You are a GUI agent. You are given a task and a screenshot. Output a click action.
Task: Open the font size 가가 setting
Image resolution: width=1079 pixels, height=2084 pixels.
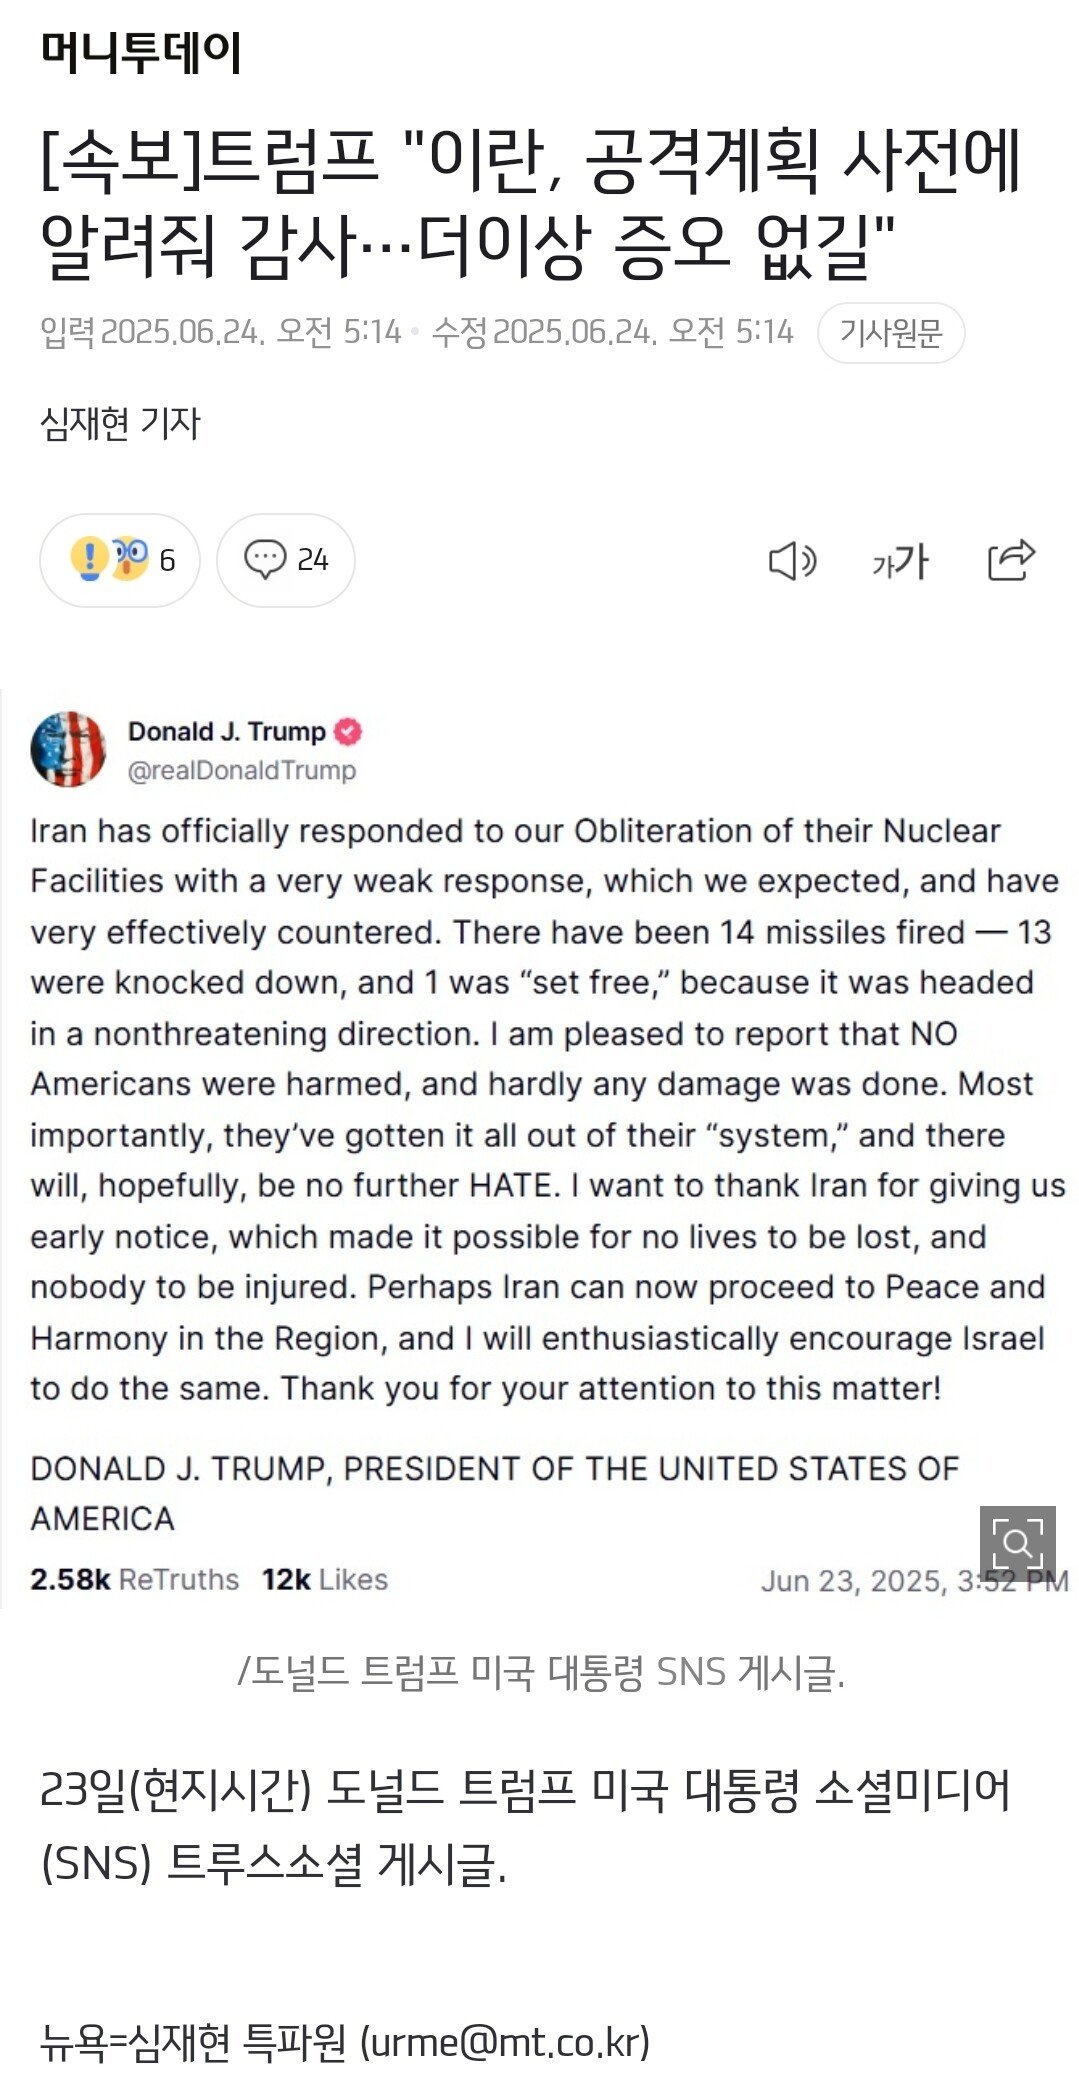(900, 561)
